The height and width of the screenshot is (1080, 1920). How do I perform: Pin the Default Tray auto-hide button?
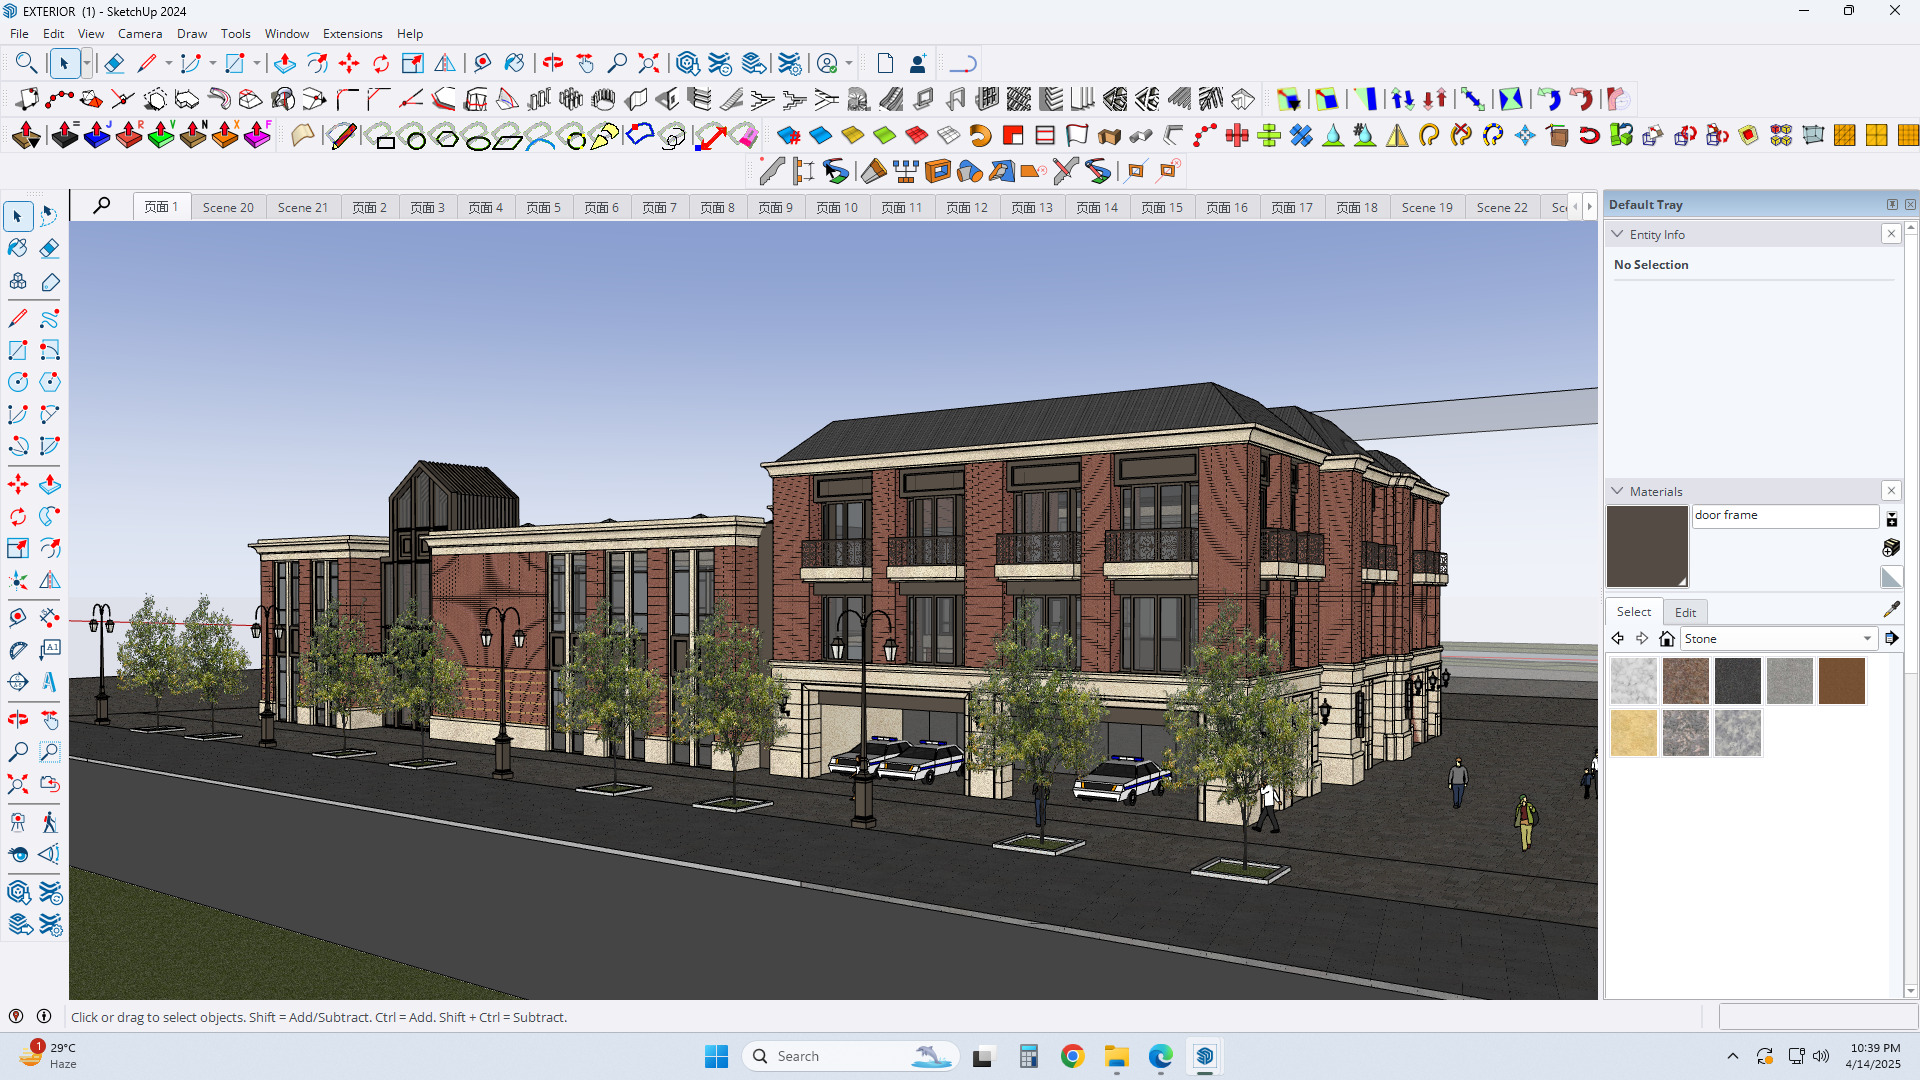[1892, 204]
